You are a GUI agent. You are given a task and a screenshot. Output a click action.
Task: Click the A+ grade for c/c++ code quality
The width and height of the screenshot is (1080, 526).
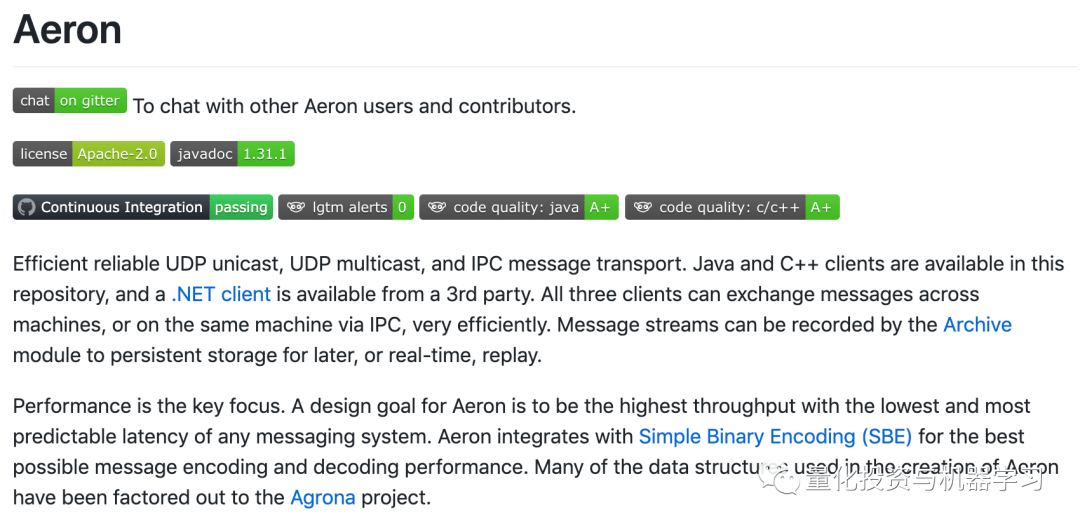click(821, 207)
